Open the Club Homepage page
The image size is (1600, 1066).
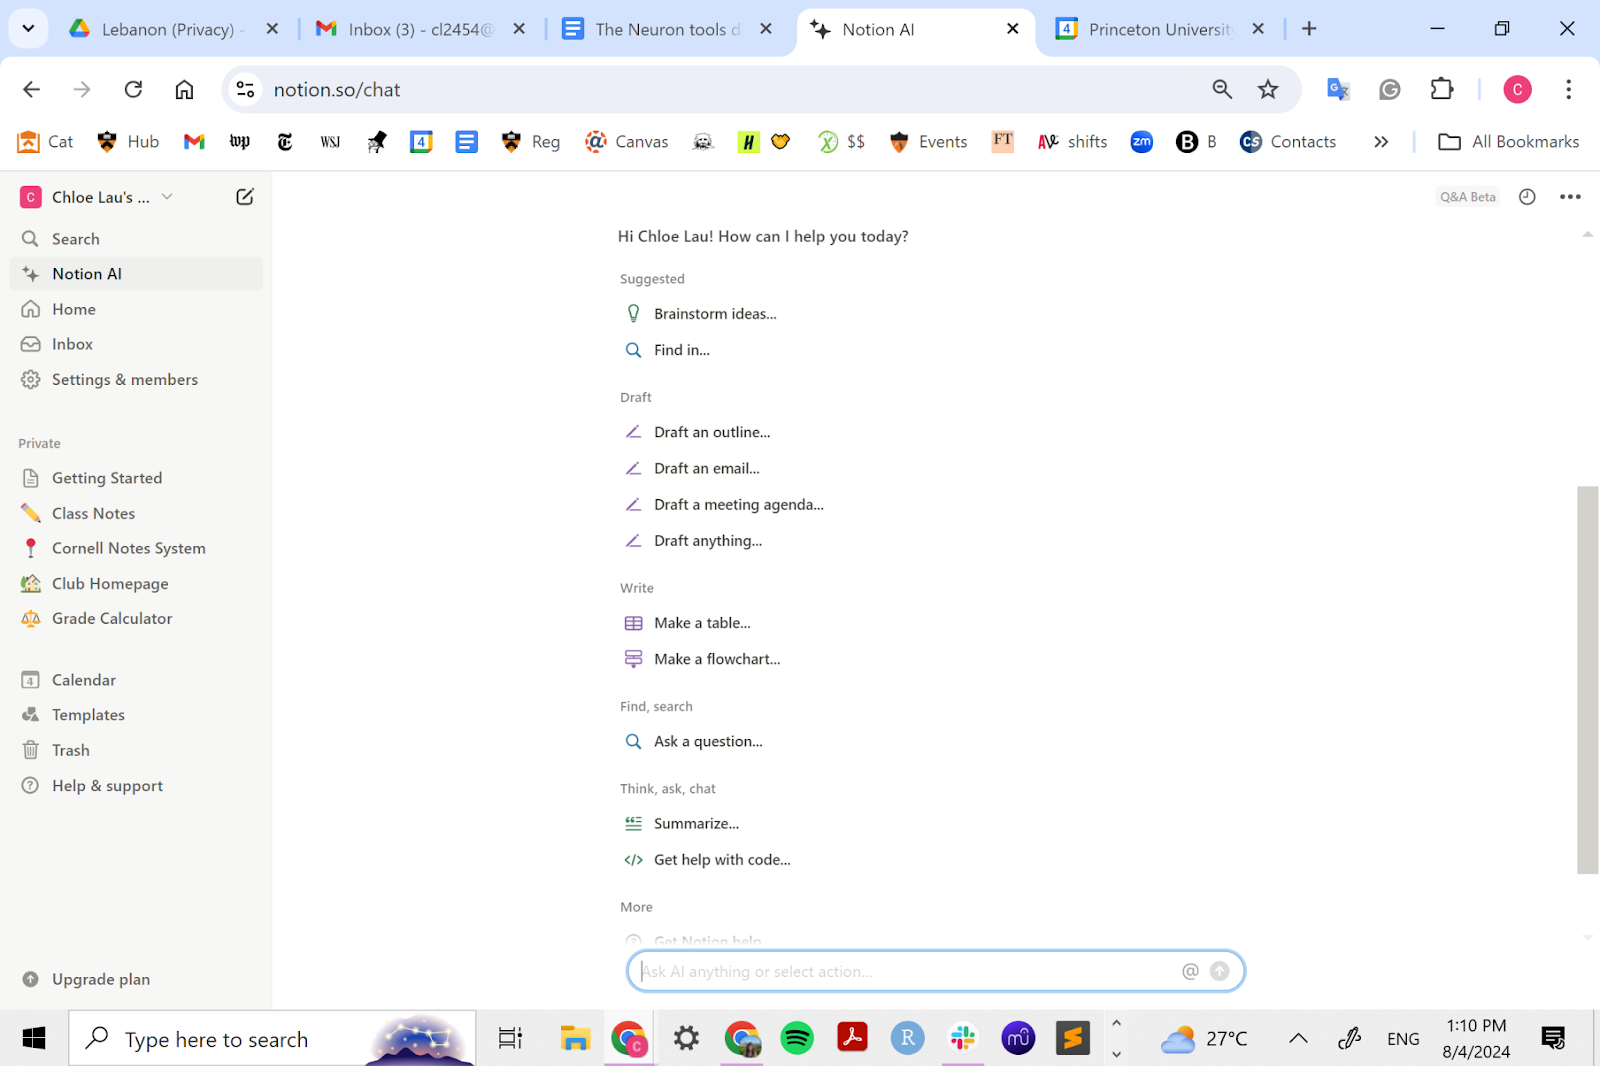click(136, 583)
